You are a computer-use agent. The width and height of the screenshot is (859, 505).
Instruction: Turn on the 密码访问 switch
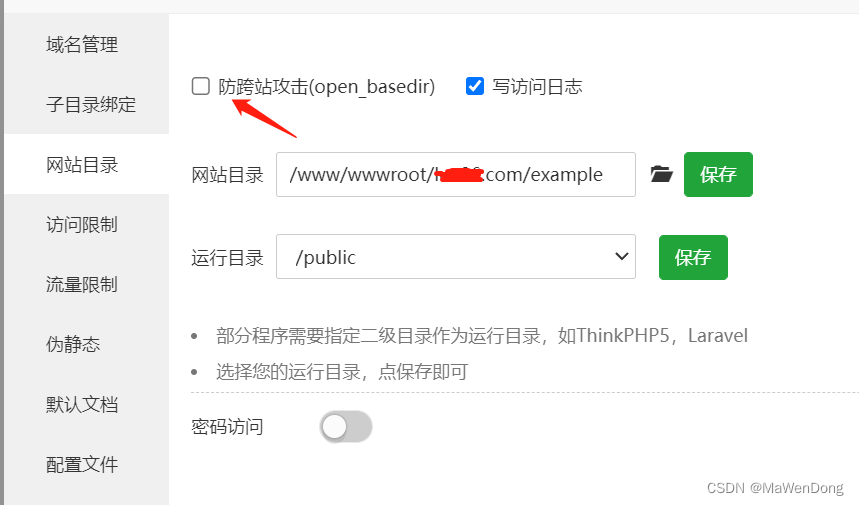(346, 427)
